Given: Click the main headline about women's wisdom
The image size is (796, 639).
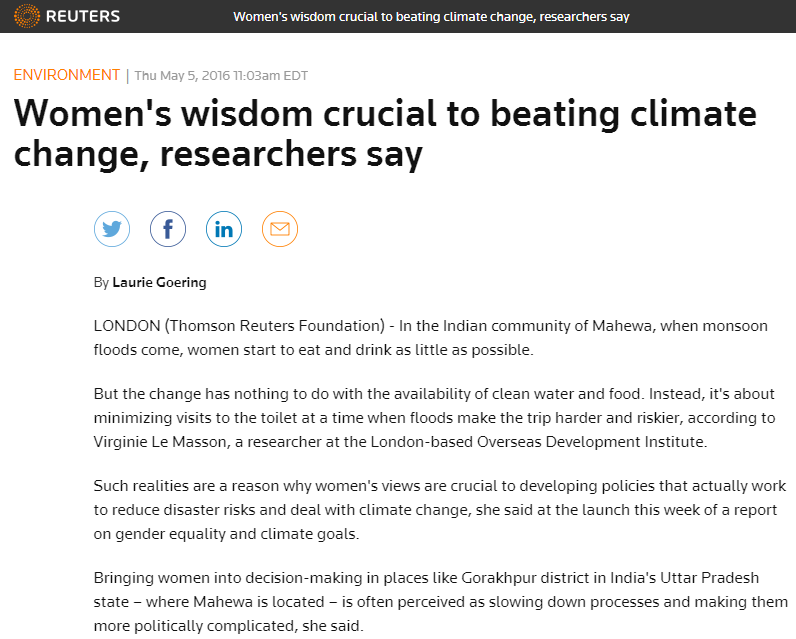Looking at the screenshot, I should (x=385, y=133).
